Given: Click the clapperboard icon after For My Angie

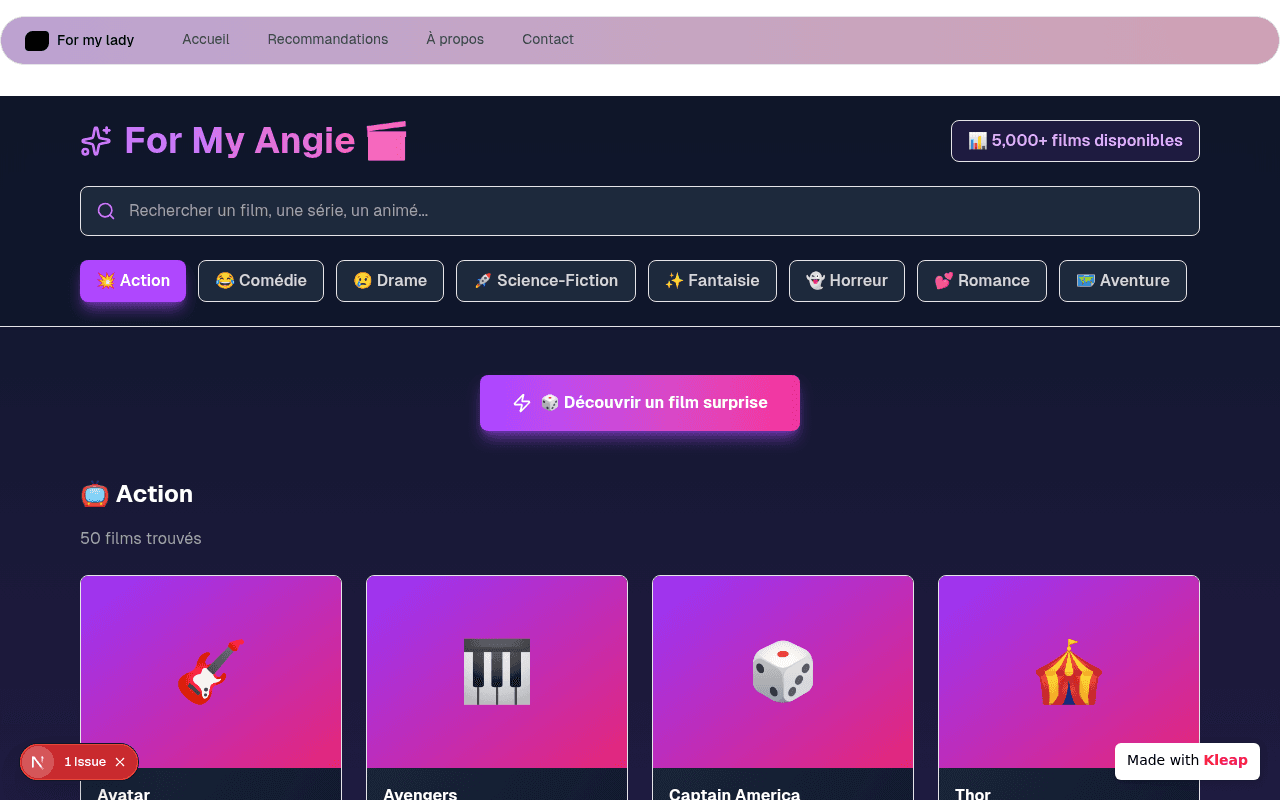Looking at the screenshot, I should [386, 141].
